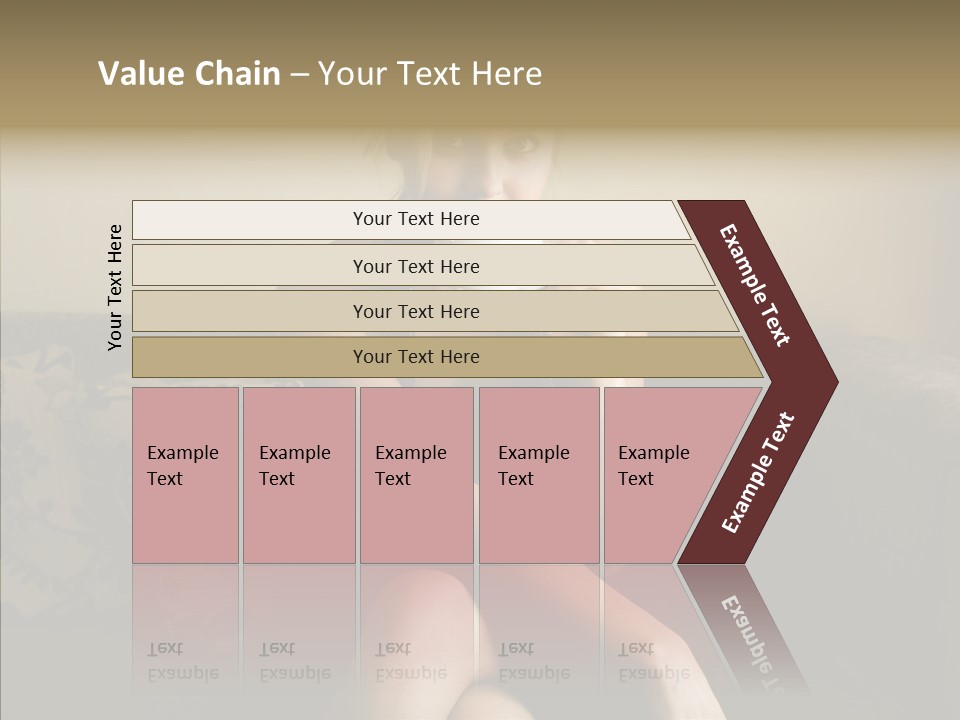Image resolution: width=960 pixels, height=720 pixels.
Task: Click the bold 'Value Chain' words in title
Action: click(189, 74)
